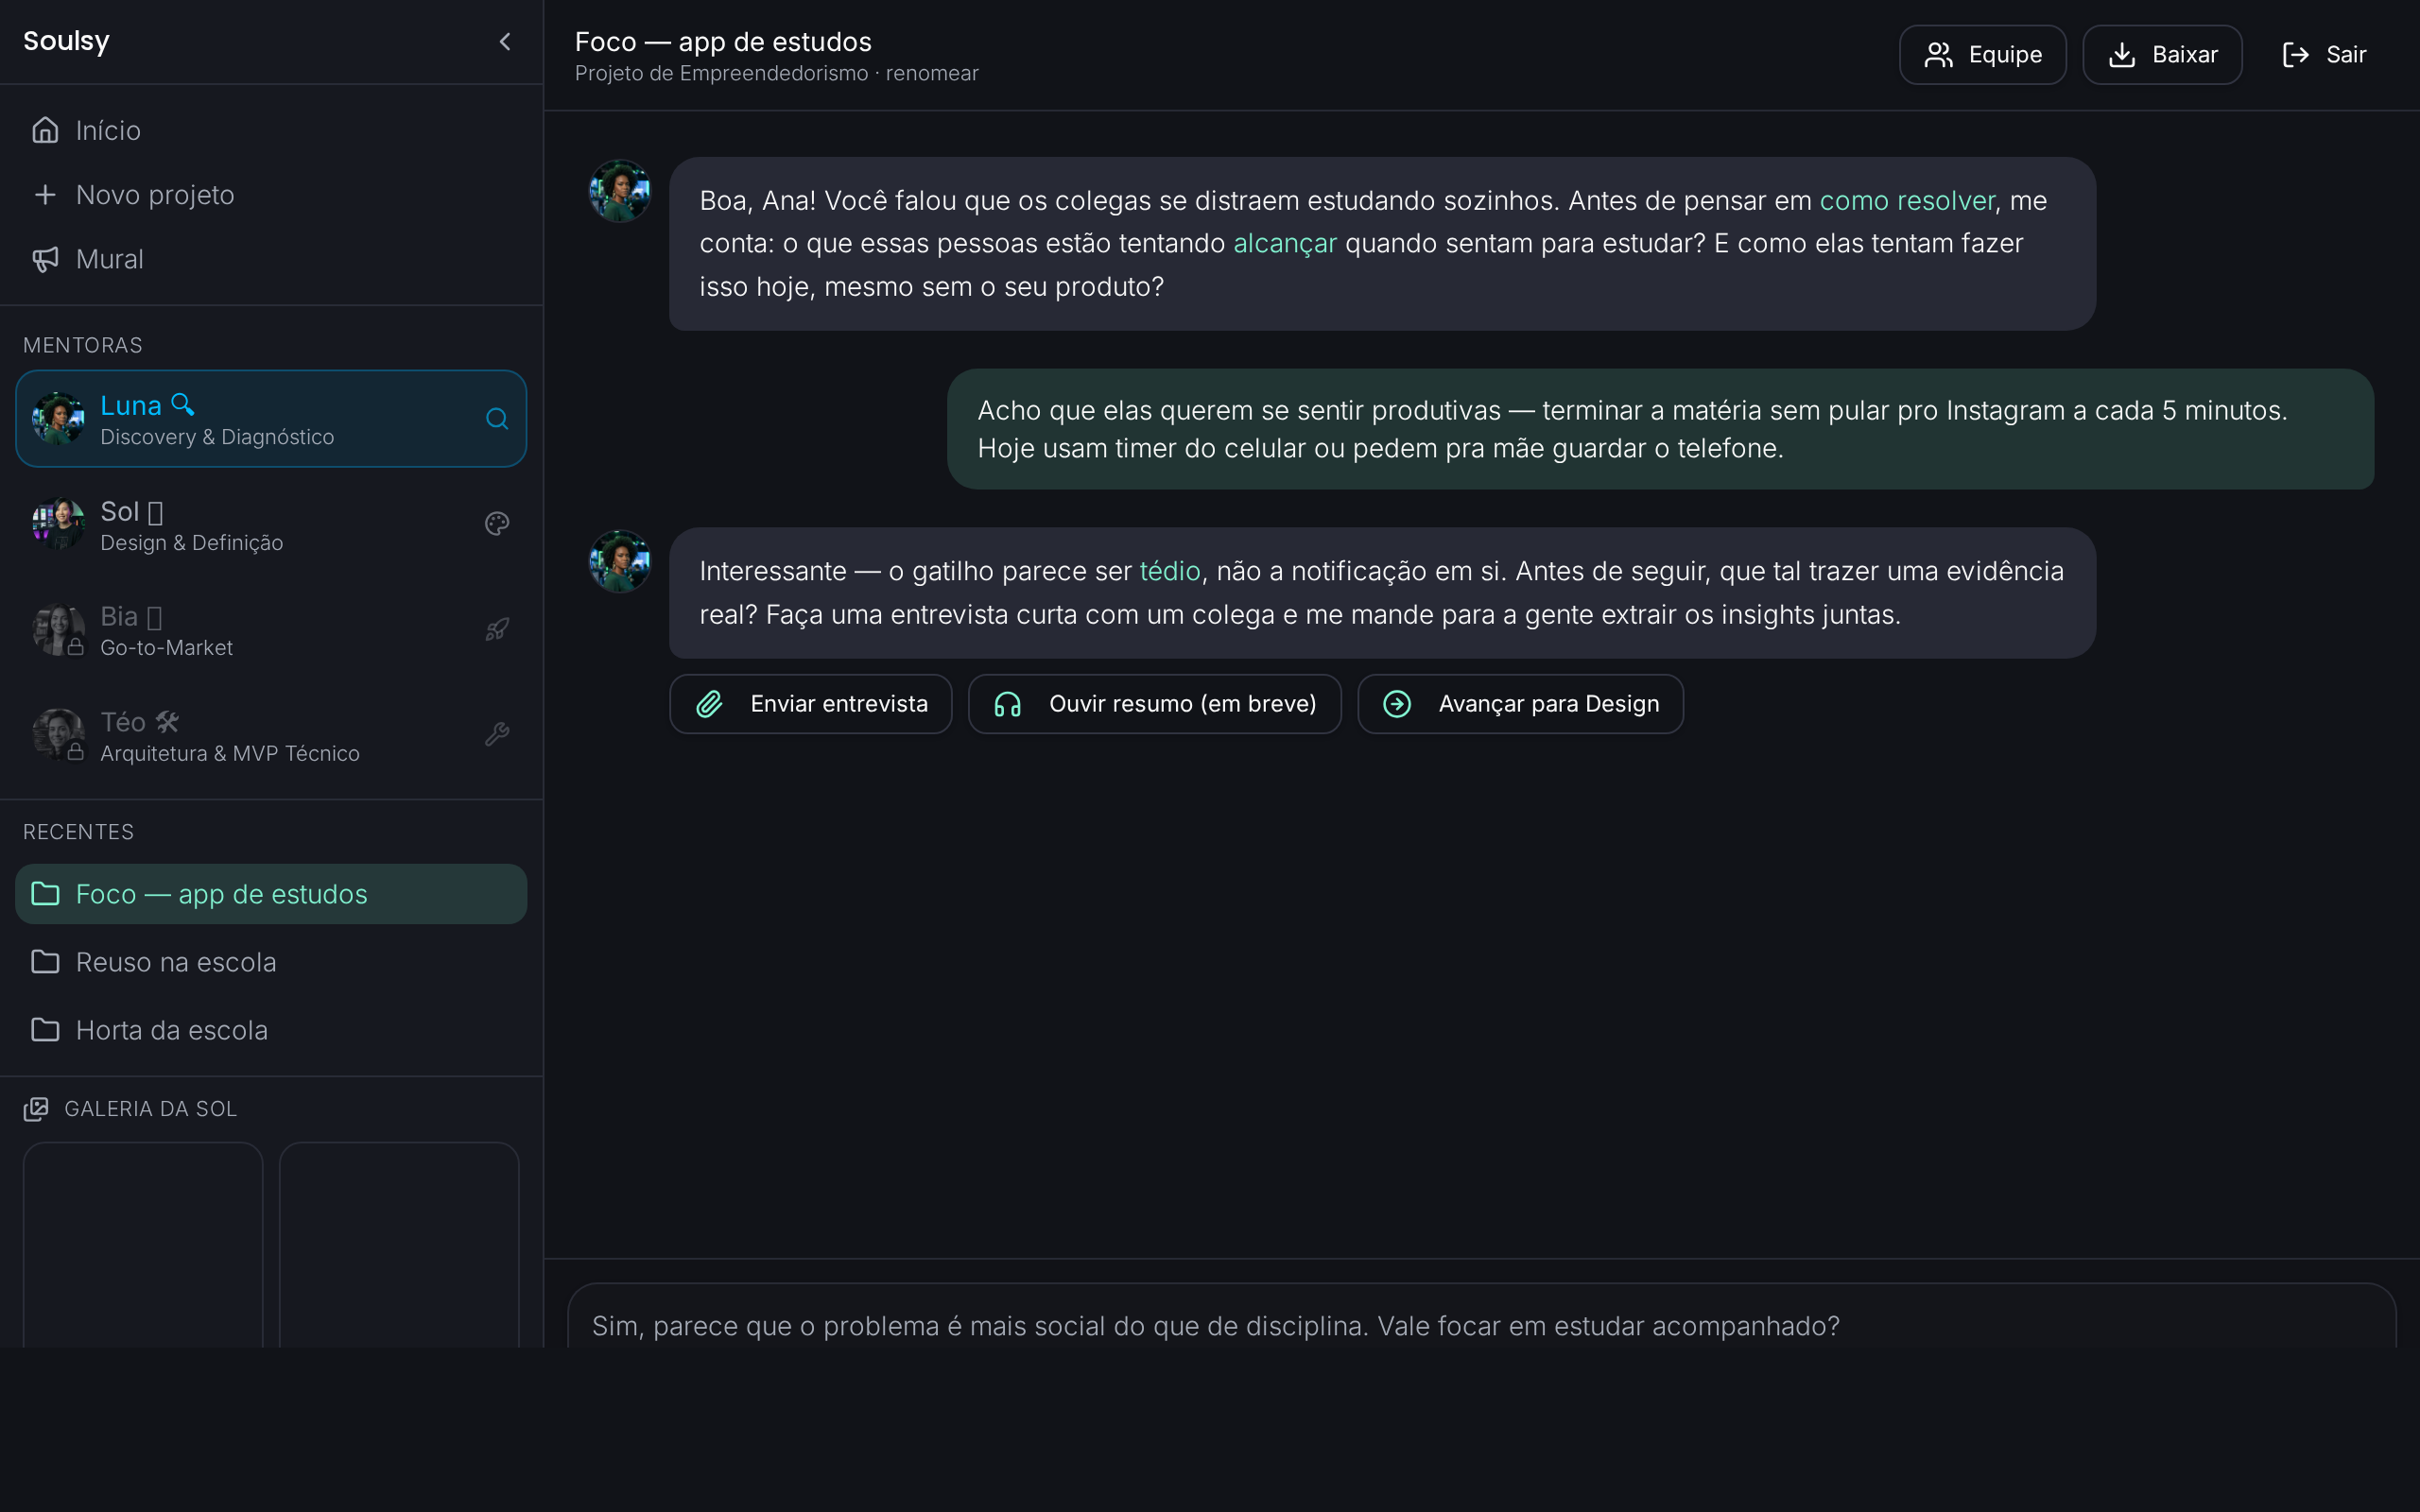Click the Galeria da Sol images icon
The image size is (2420, 1512).
(36, 1108)
